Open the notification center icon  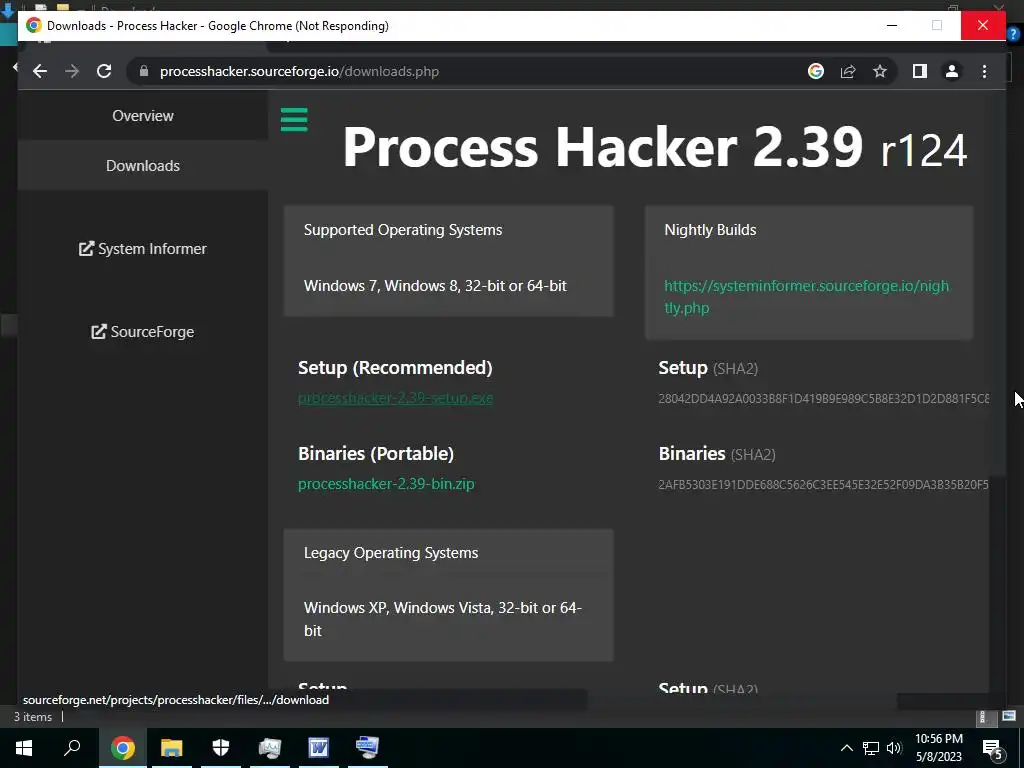click(993, 749)
